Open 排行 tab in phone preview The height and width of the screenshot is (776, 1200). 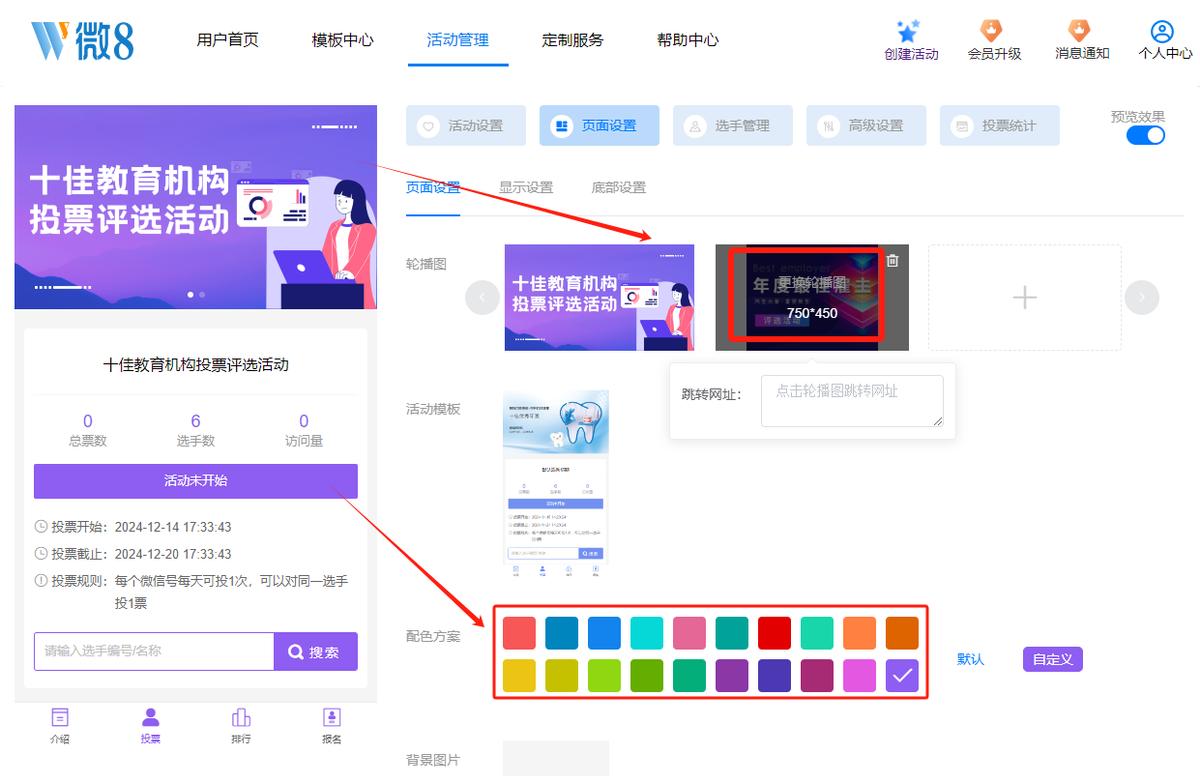(241, 726)
